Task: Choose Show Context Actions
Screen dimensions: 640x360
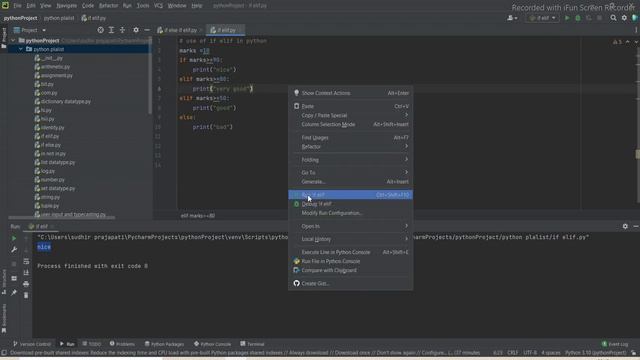Action: pos(351,93)
